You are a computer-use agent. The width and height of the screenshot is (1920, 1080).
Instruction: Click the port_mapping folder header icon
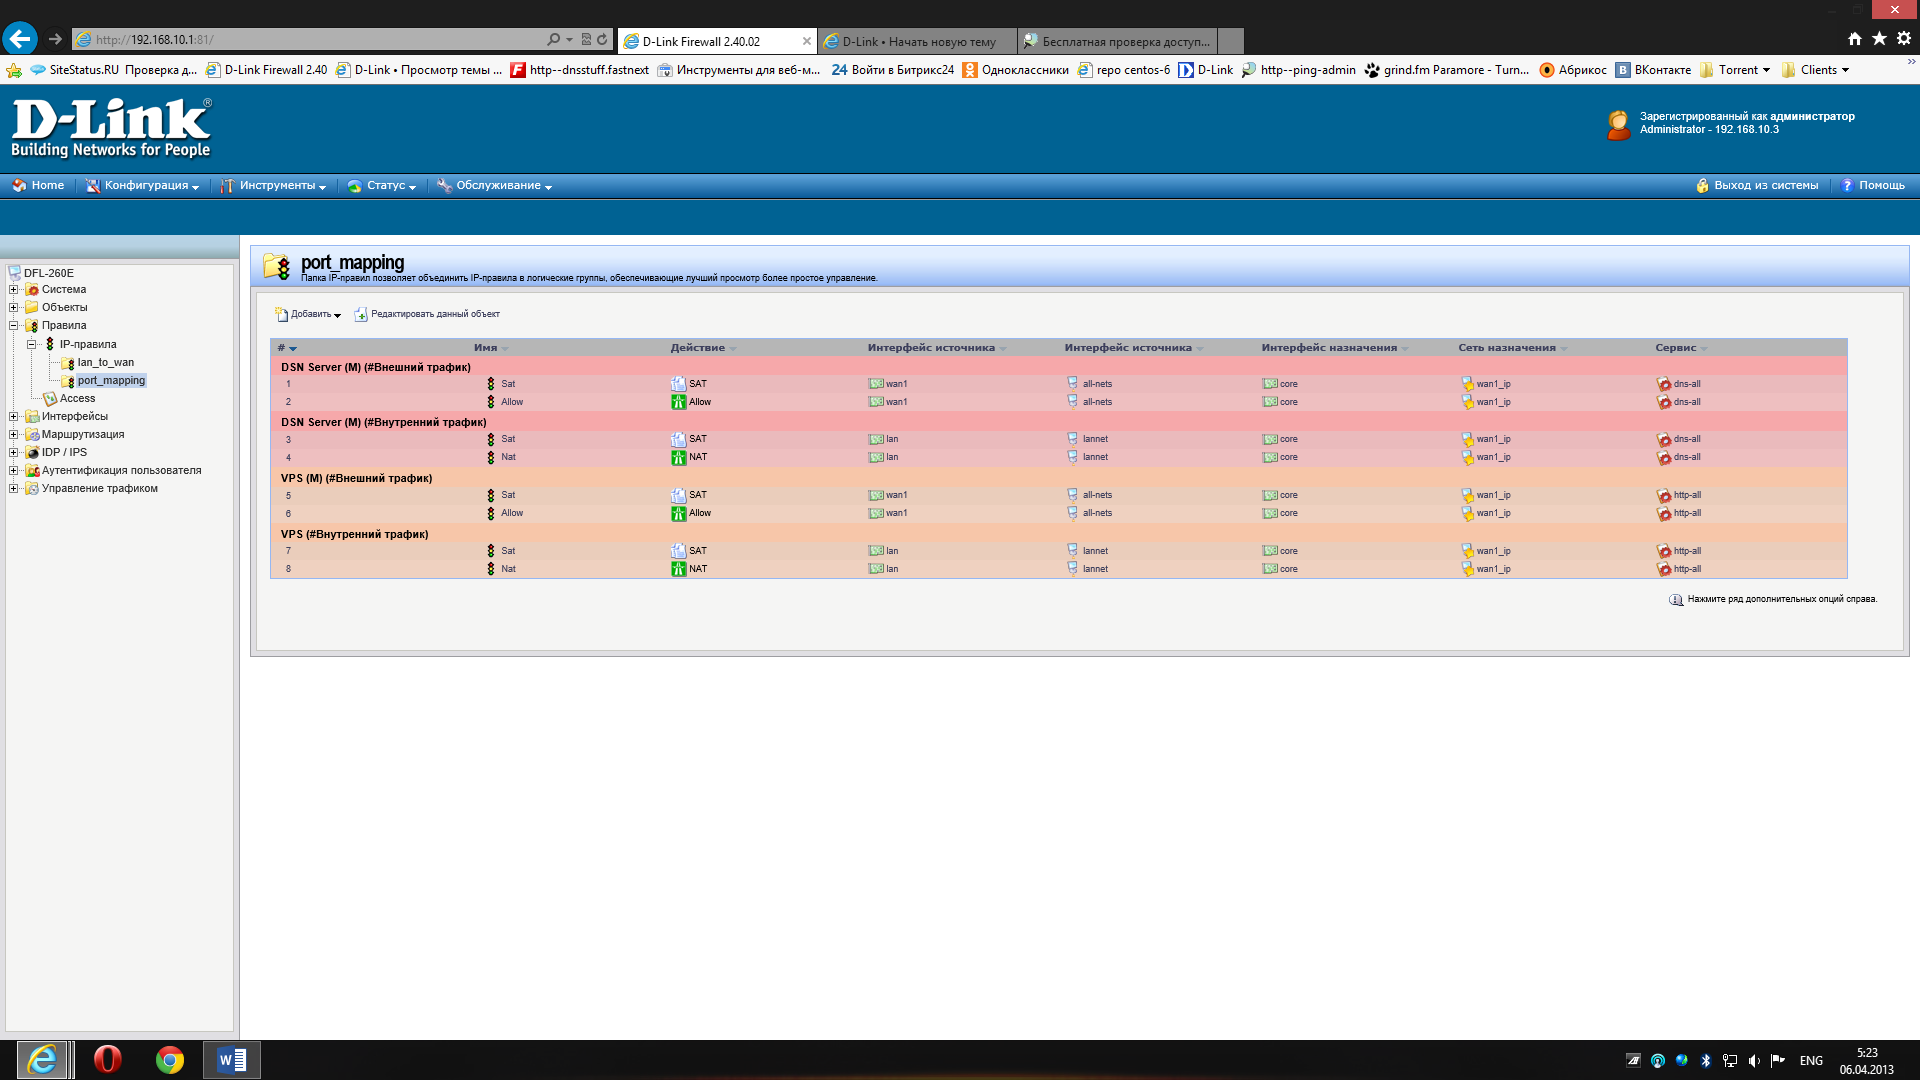[277, 266]
